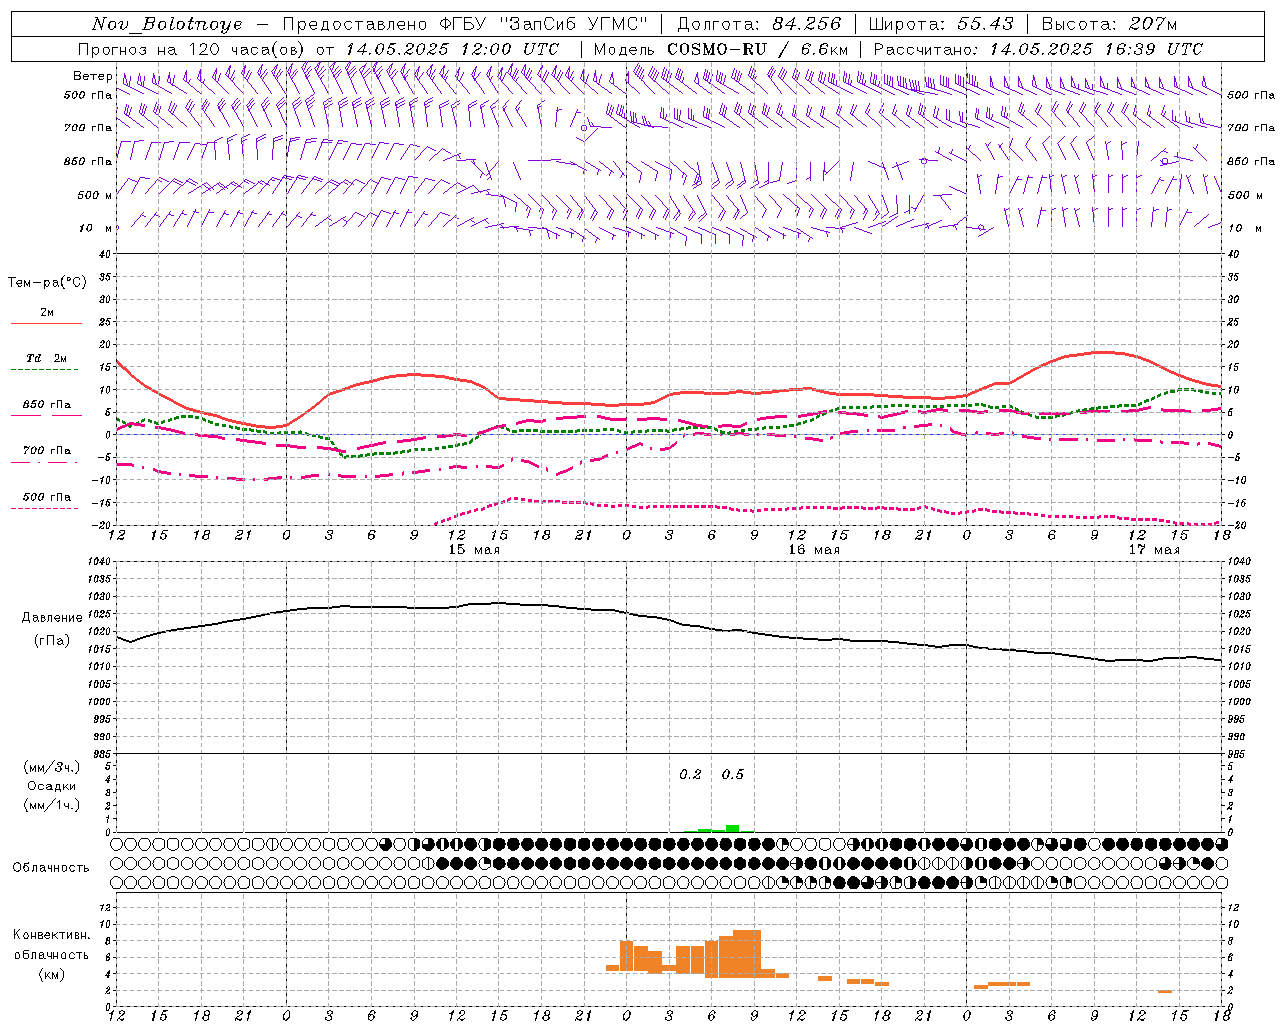
Task: Click the (мм/1ч.) precipitation unit label
Action: pyautogui.click(x=52, y=805)
